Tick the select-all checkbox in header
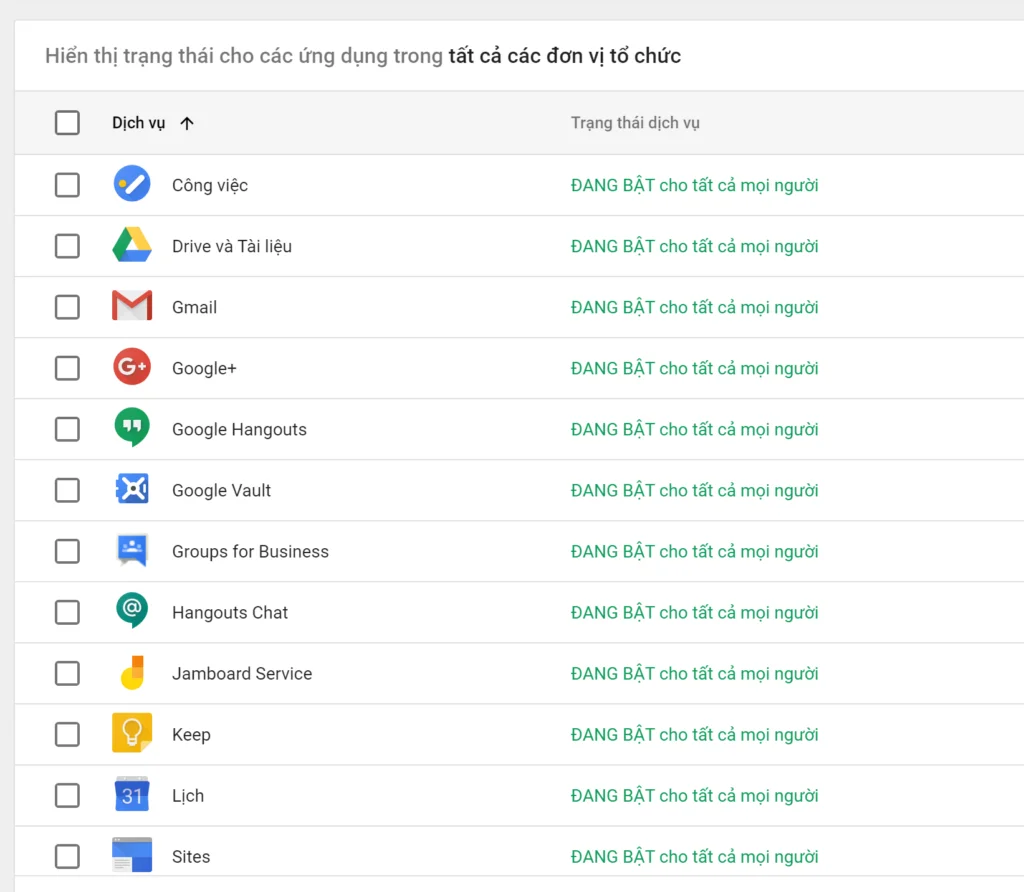 point(67,122)
